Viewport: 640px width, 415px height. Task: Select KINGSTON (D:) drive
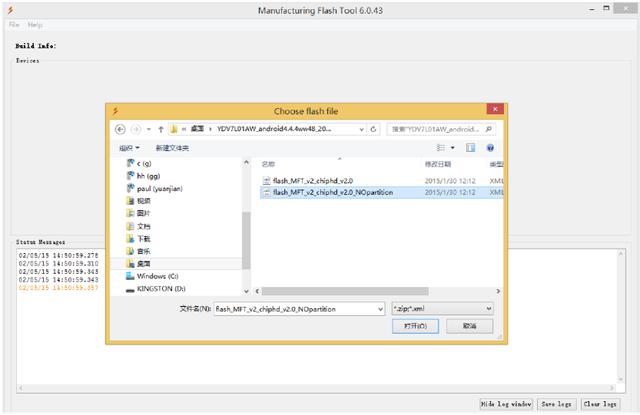(x=156, y=289)
